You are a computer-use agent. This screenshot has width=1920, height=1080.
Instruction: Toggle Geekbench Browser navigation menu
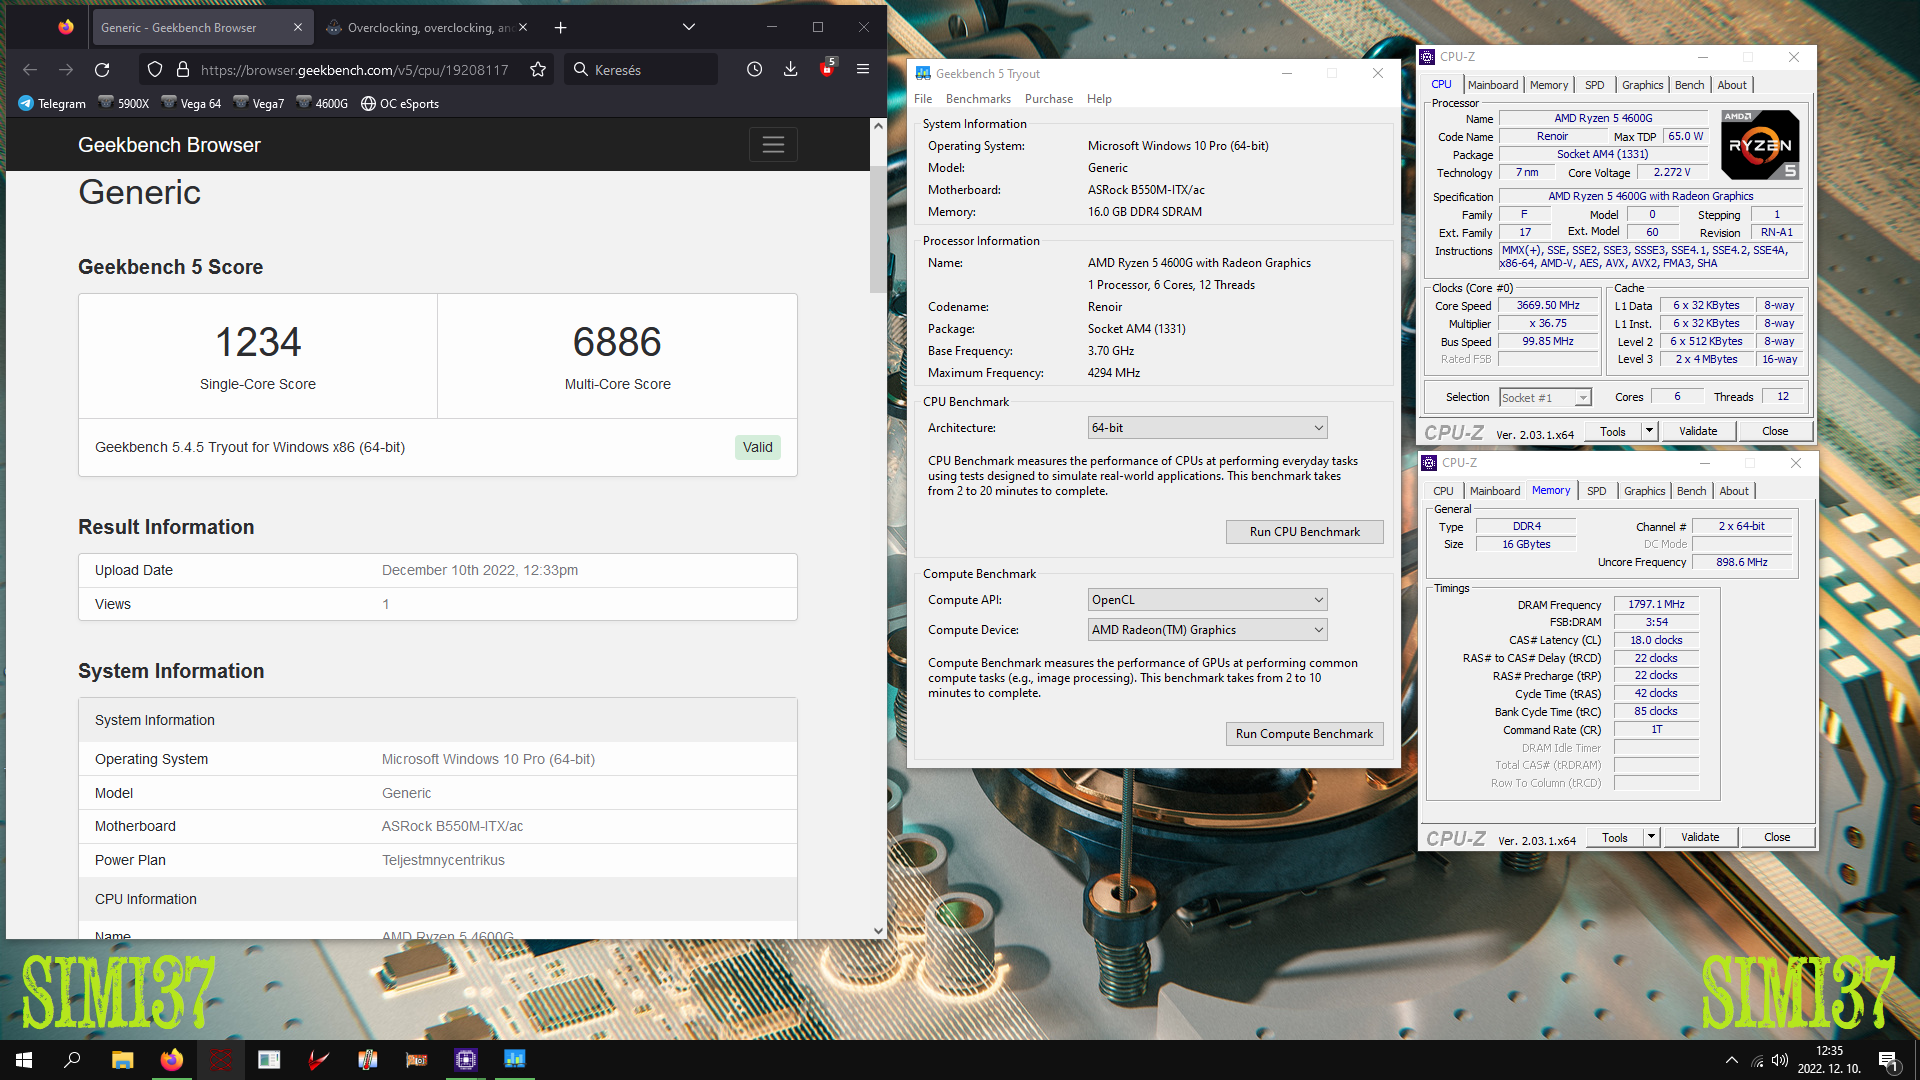pyautogui.click(x=773, y=145)
